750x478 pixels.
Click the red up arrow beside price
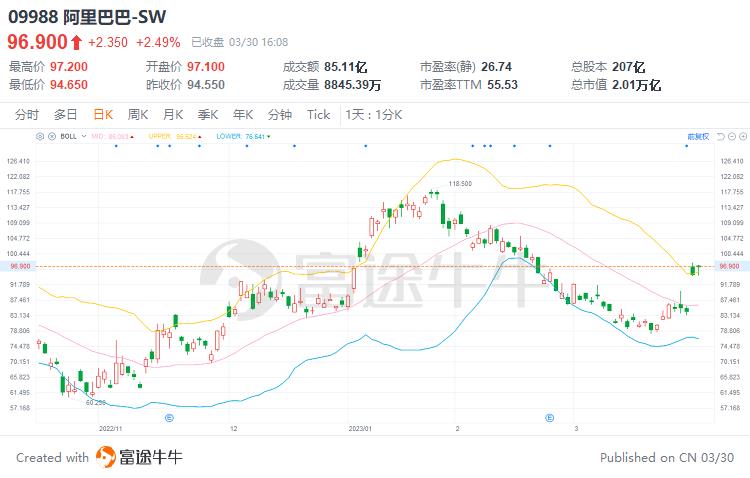click(x=77, y=43)
